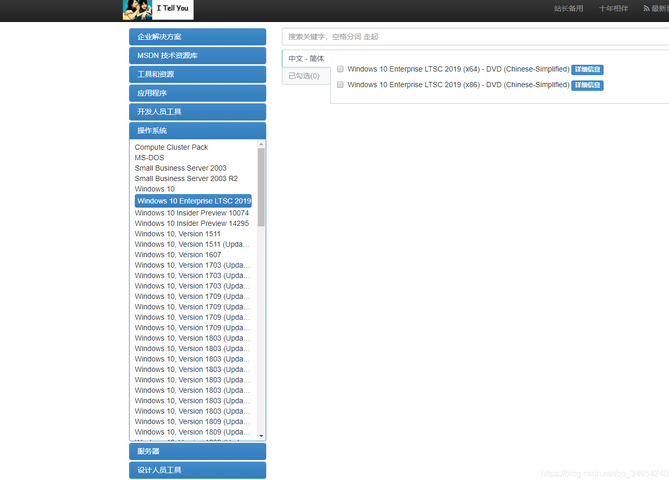Select Compute Cluster Pack in the list

point(172,147)
